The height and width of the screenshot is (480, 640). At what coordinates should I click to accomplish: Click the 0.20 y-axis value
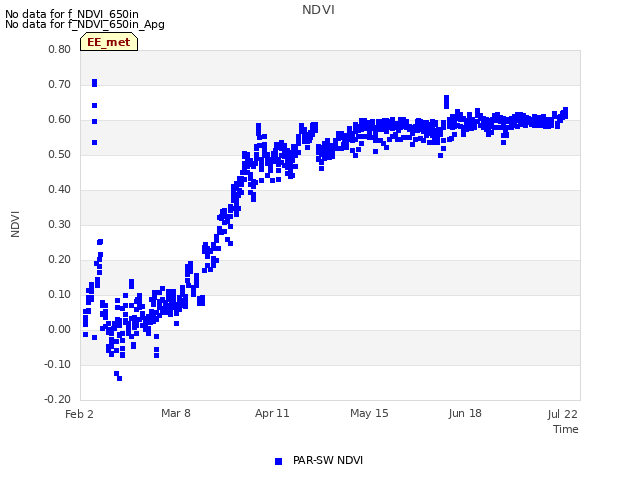(60, 260)
